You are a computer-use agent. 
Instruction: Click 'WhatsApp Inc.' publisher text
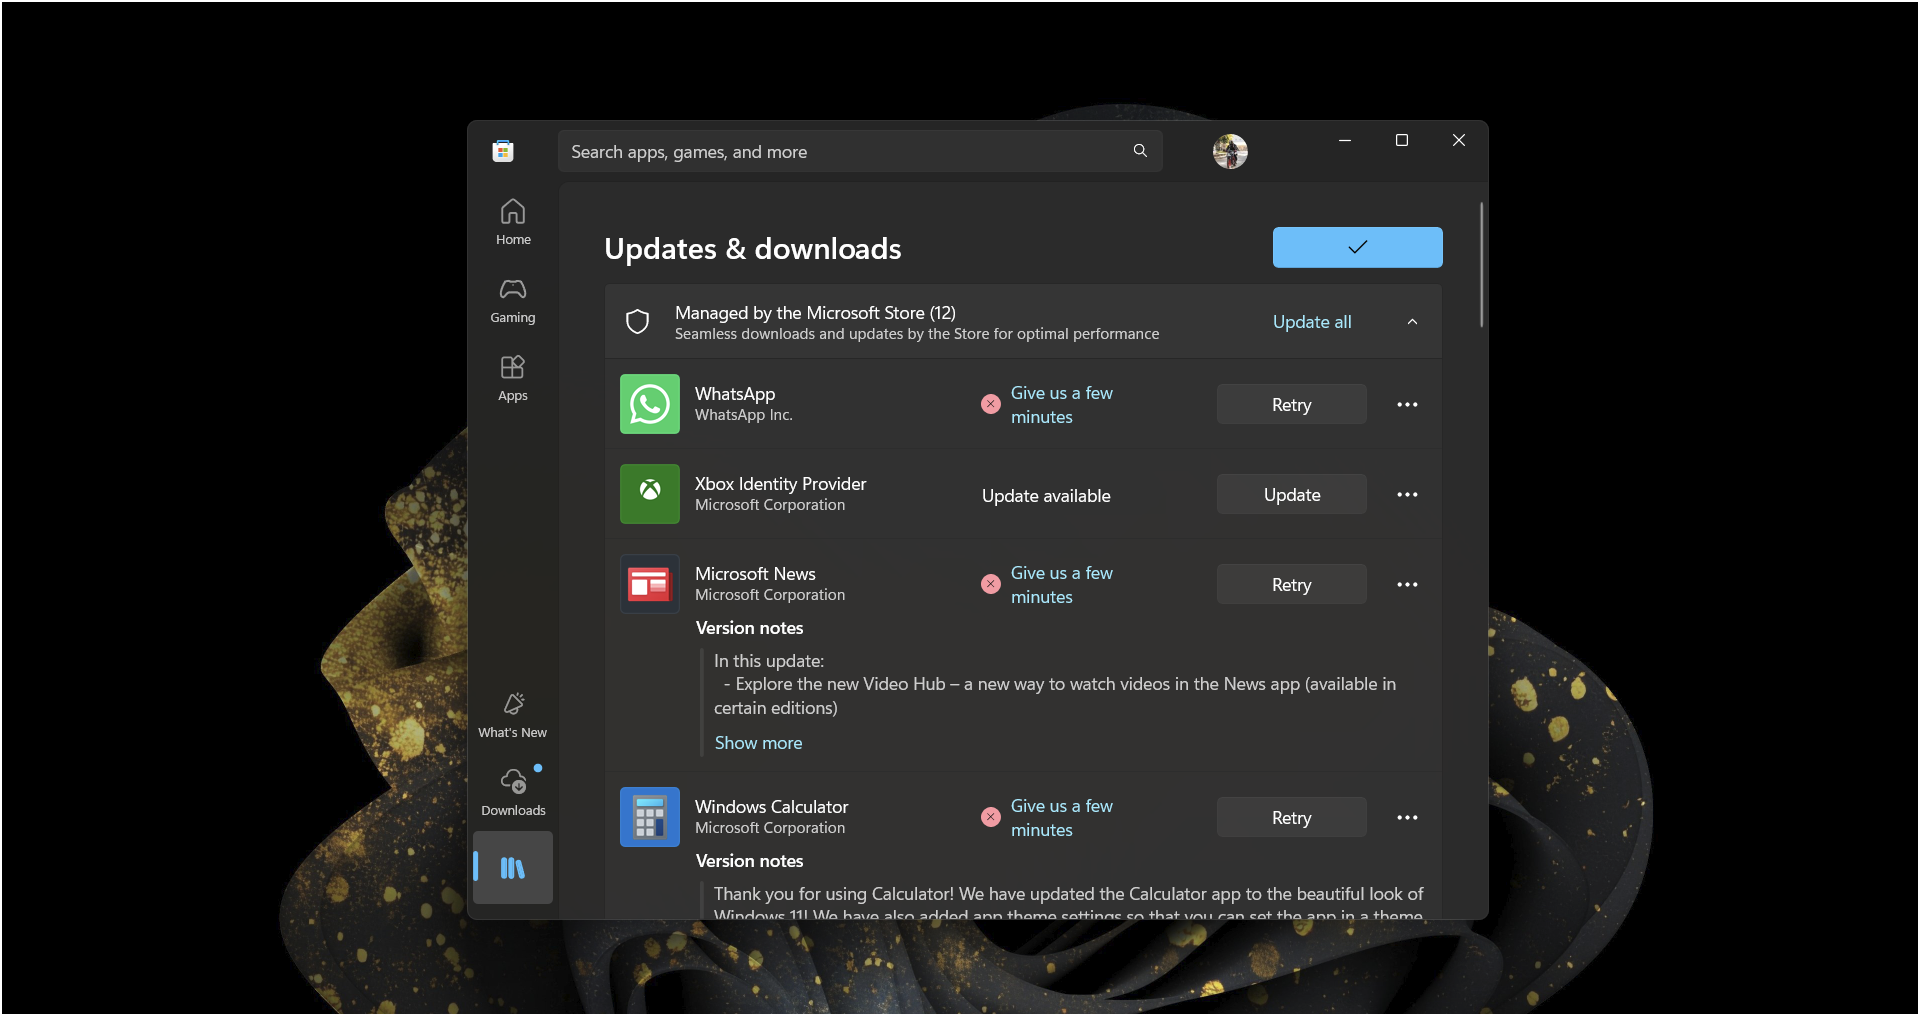pyautogui.click(x=743, y=415)
